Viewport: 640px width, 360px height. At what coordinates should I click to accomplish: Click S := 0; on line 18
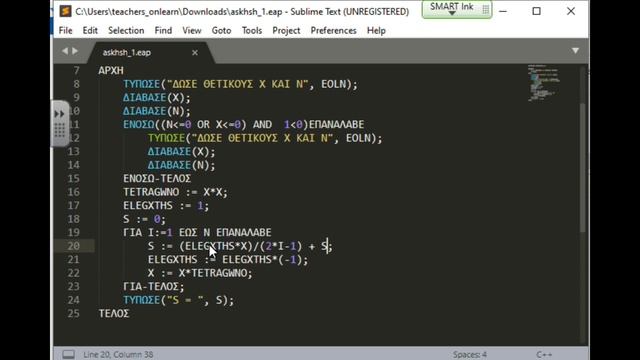pyautogui.click(x=144, y=219)
